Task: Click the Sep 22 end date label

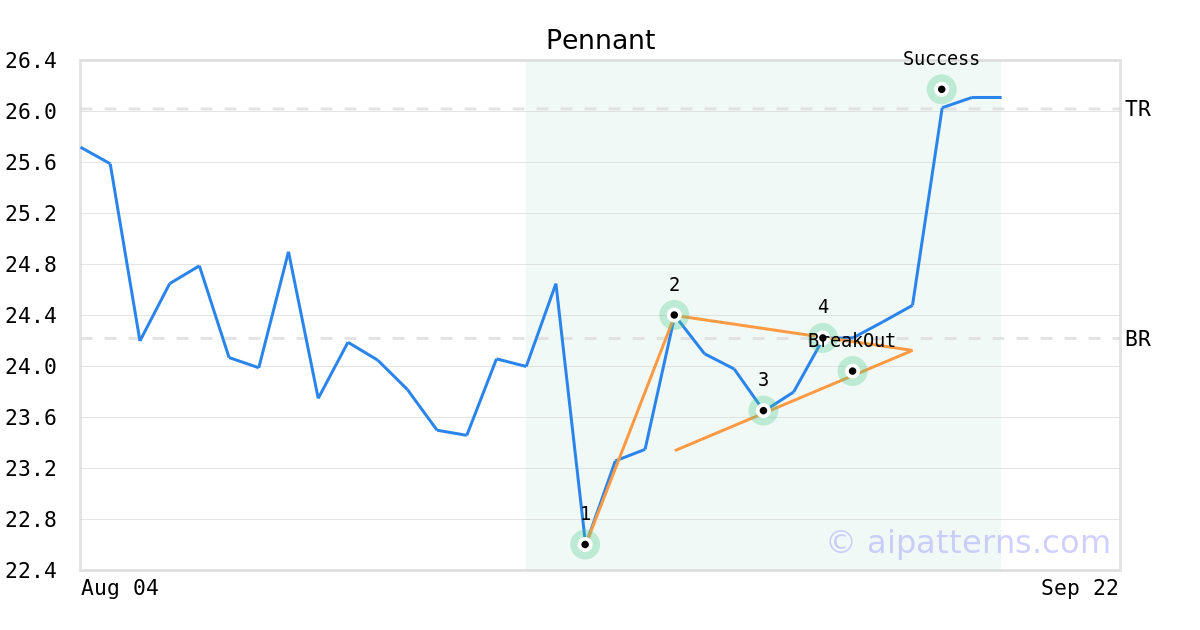Action: pyautogui.click(x=1080, y=588)
